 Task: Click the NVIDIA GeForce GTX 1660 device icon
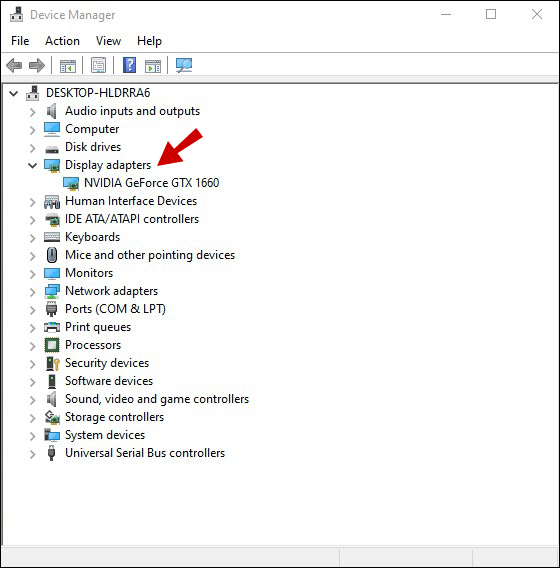[x=71, y=183]
